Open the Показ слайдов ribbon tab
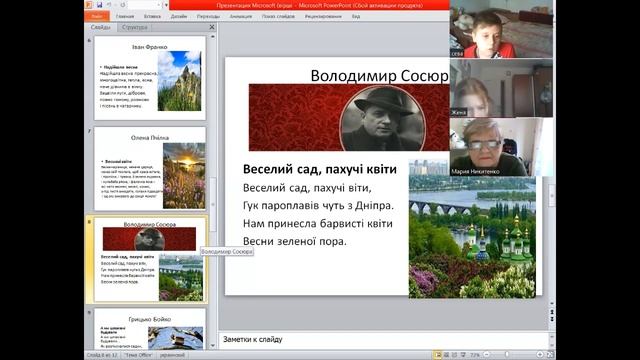The height and width of the screenshot is (360, 640). coord(278,16)
